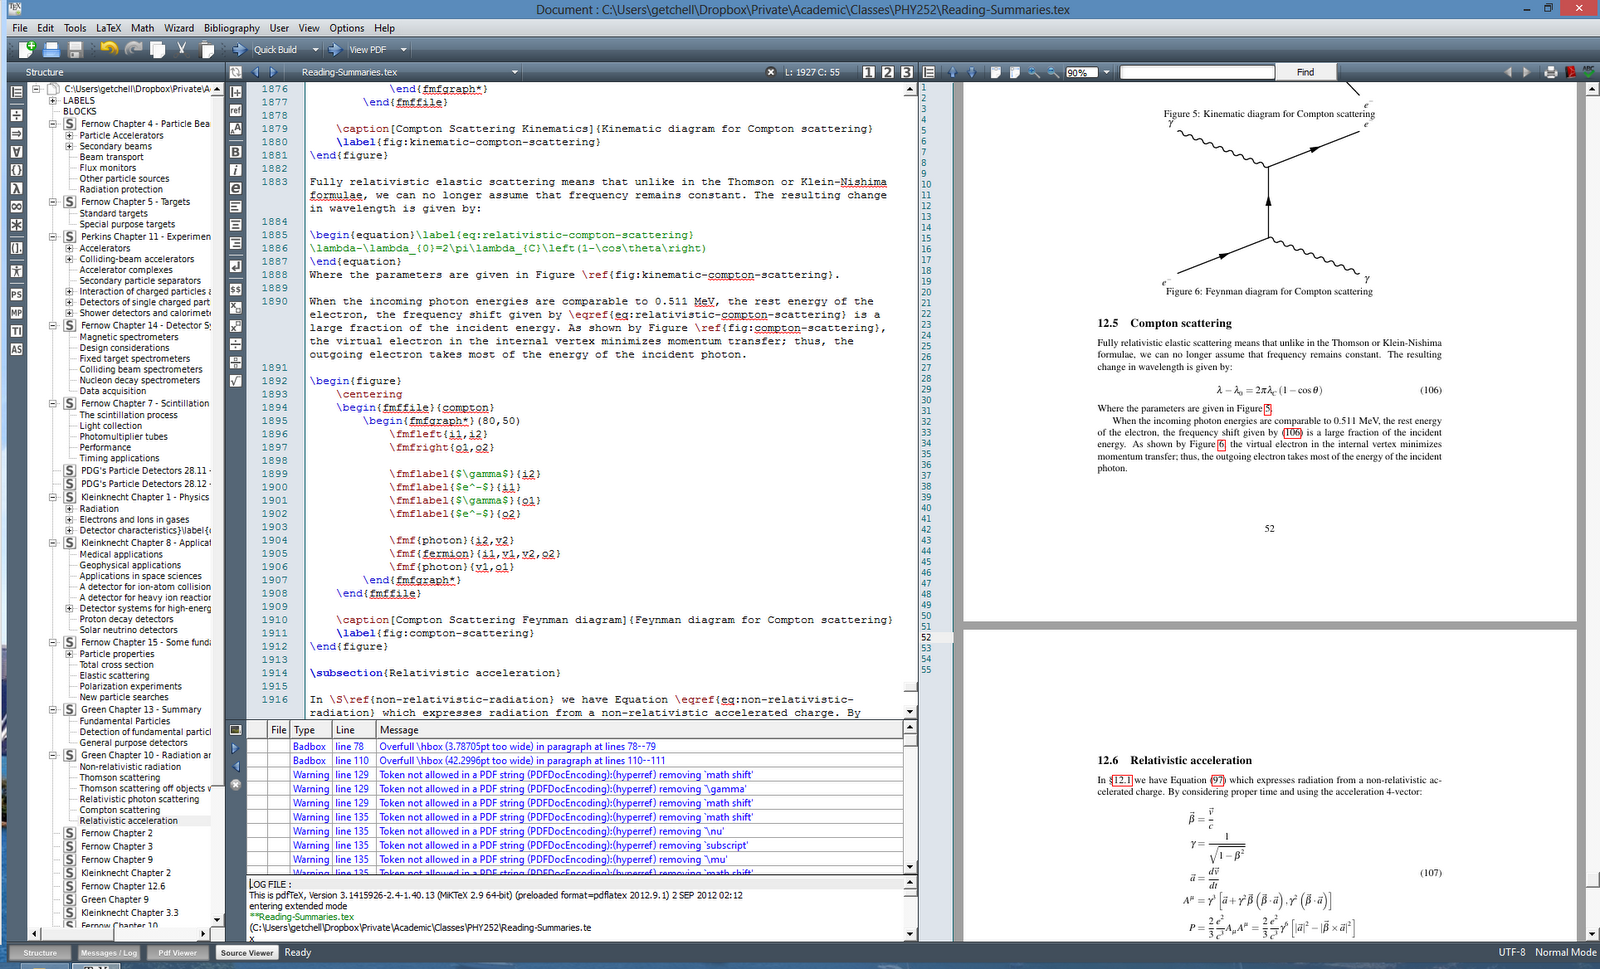Toggle bookmark 1 in the editor toolbar
Image resolution: width=1600 pixels, height=969 pixels.
point(868,71)
